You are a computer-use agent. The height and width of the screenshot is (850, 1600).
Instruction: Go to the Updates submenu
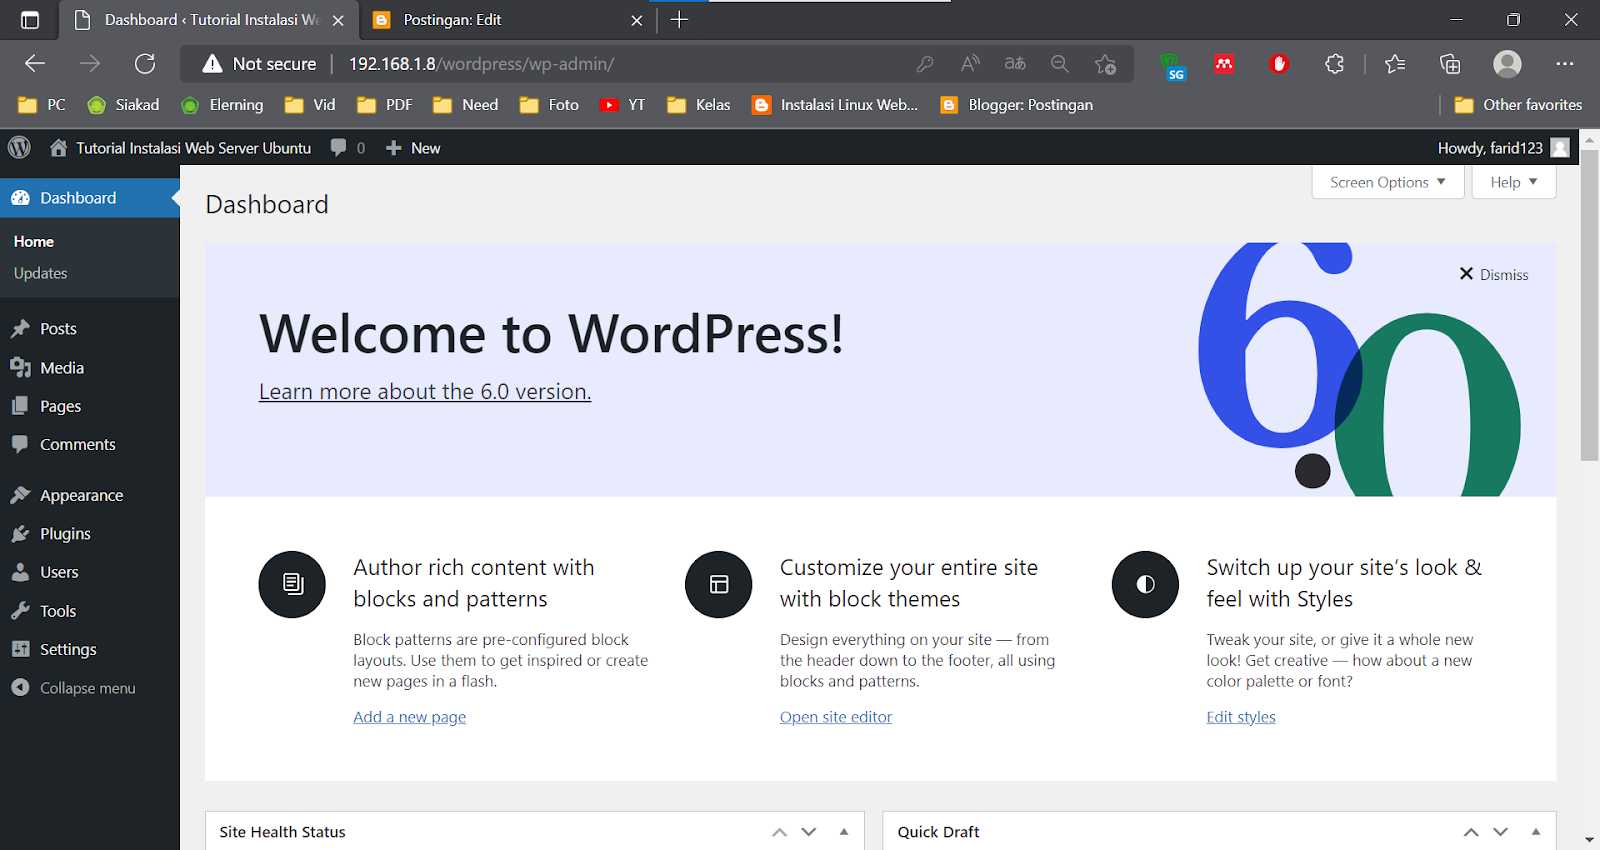(x=41, y=273)
